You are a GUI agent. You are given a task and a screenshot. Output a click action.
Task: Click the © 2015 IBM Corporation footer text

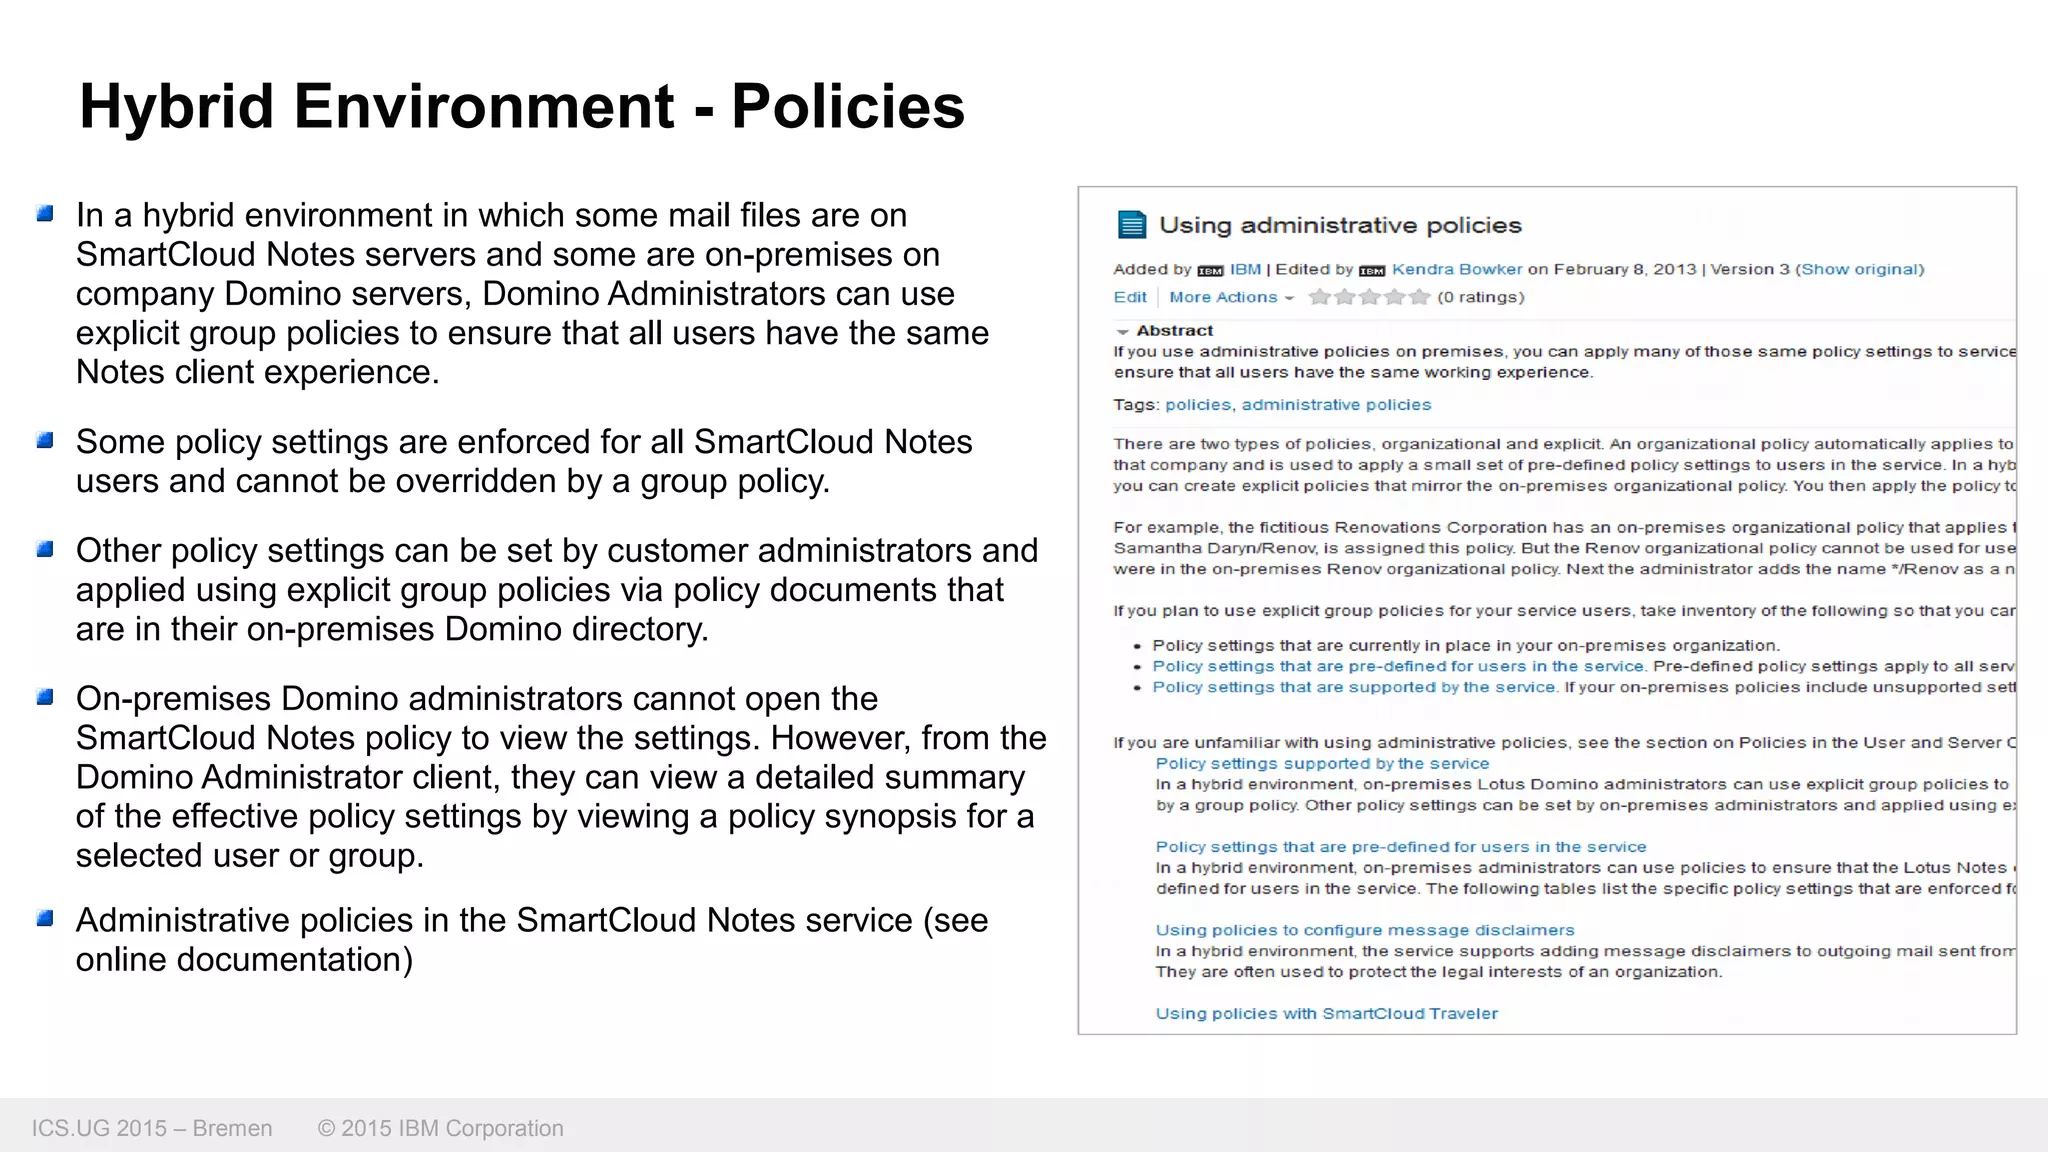pyautogui.click(x=441, y=1128)
